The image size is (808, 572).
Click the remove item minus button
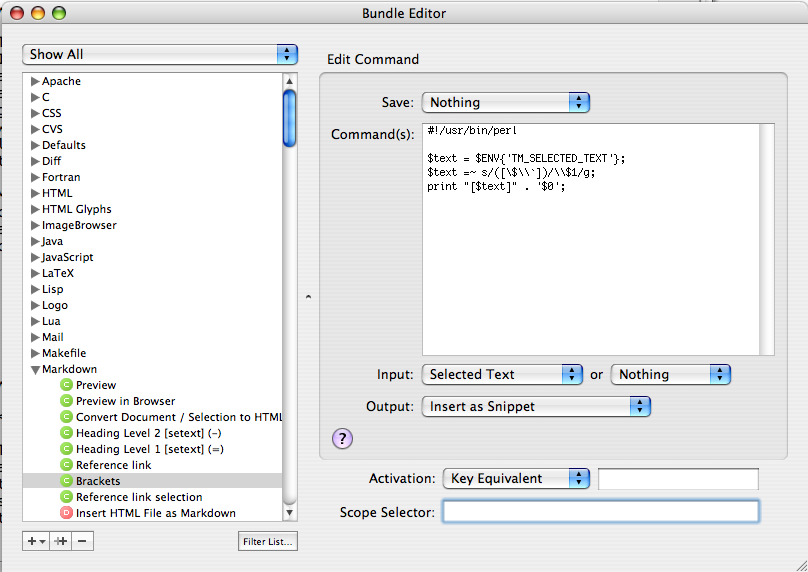coord(82,541)
